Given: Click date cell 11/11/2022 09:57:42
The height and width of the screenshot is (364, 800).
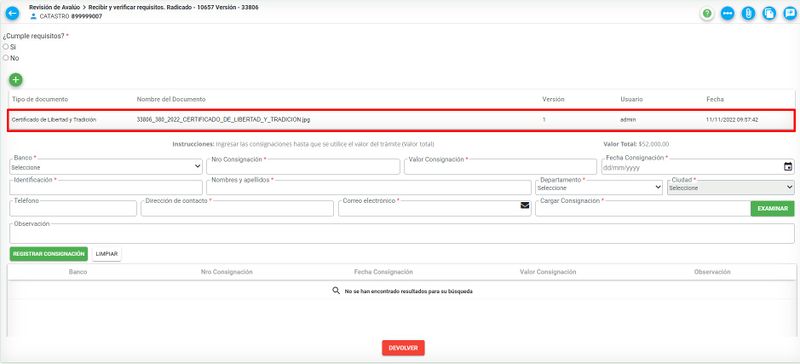Looking at the screenshot, I should point(732,119).
